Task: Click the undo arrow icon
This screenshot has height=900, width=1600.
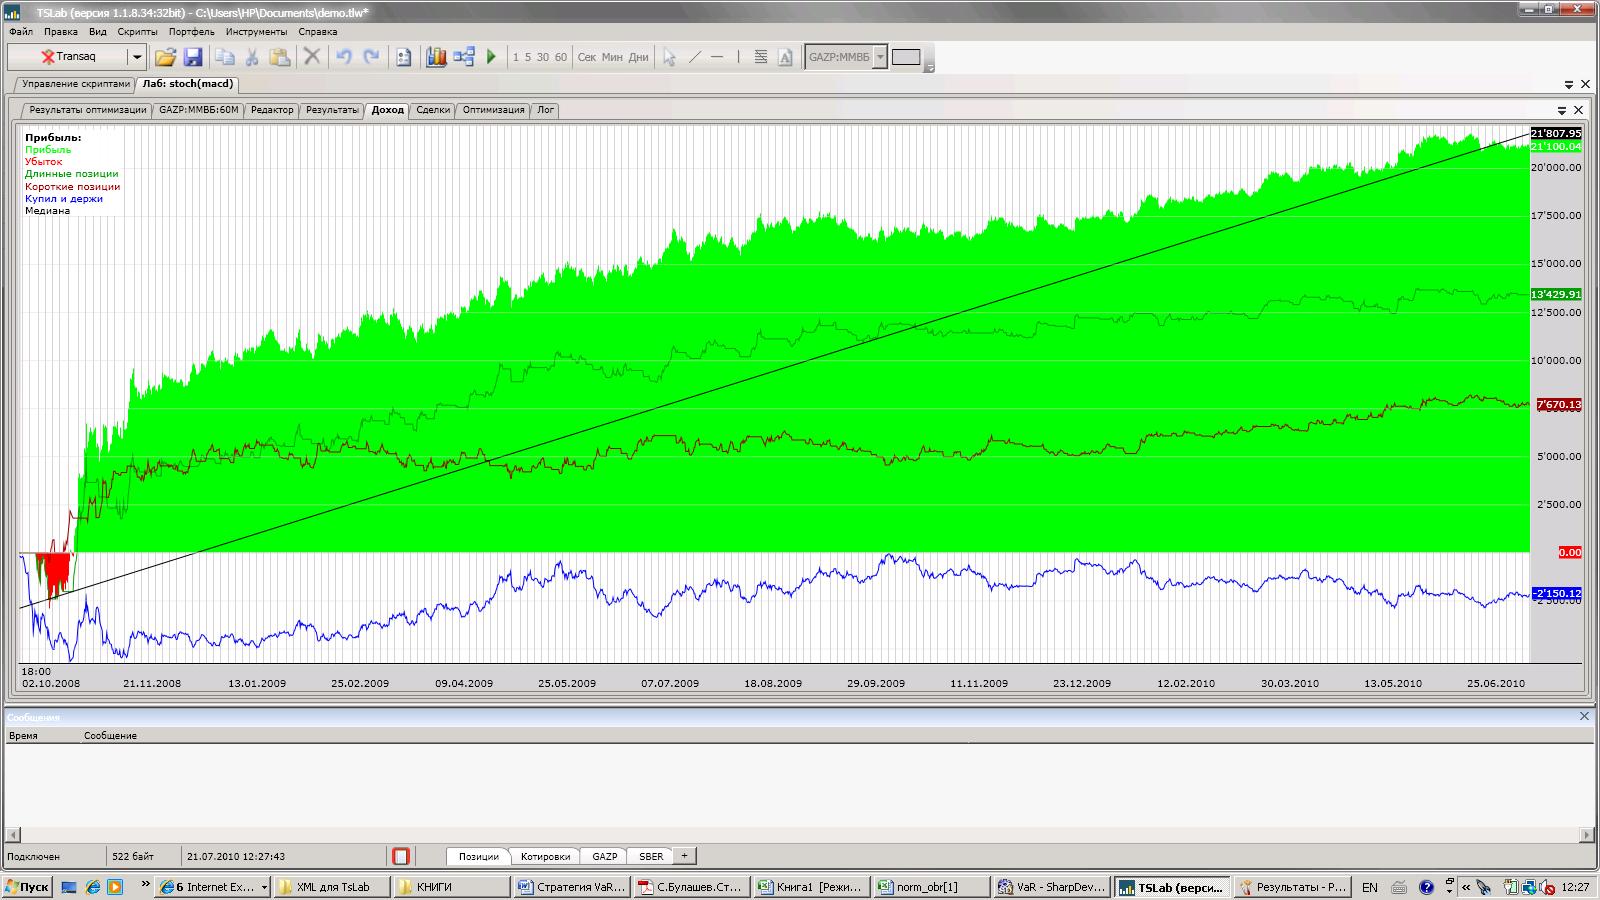Action: (x=344, y=57)
